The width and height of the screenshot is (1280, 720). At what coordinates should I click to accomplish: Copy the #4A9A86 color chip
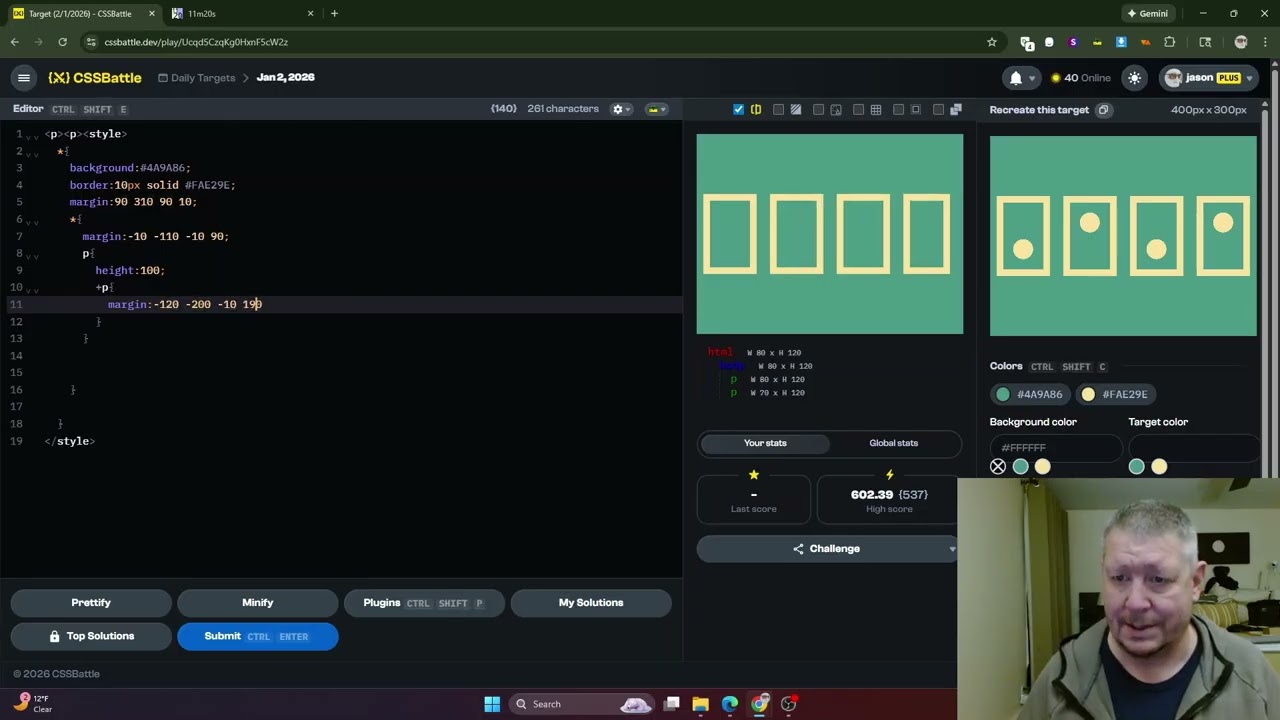pyautogui.click(x=1029, y=394)
